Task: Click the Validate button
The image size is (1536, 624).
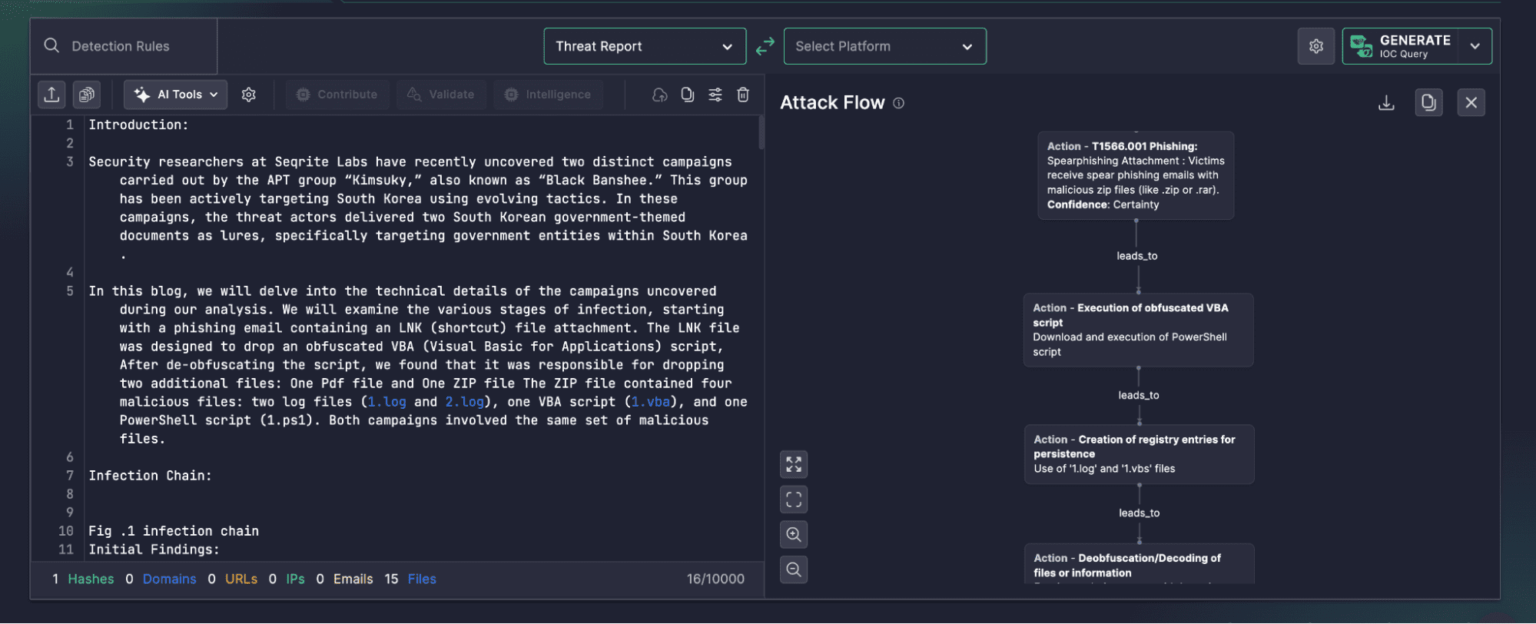Action: coord(441,94)
